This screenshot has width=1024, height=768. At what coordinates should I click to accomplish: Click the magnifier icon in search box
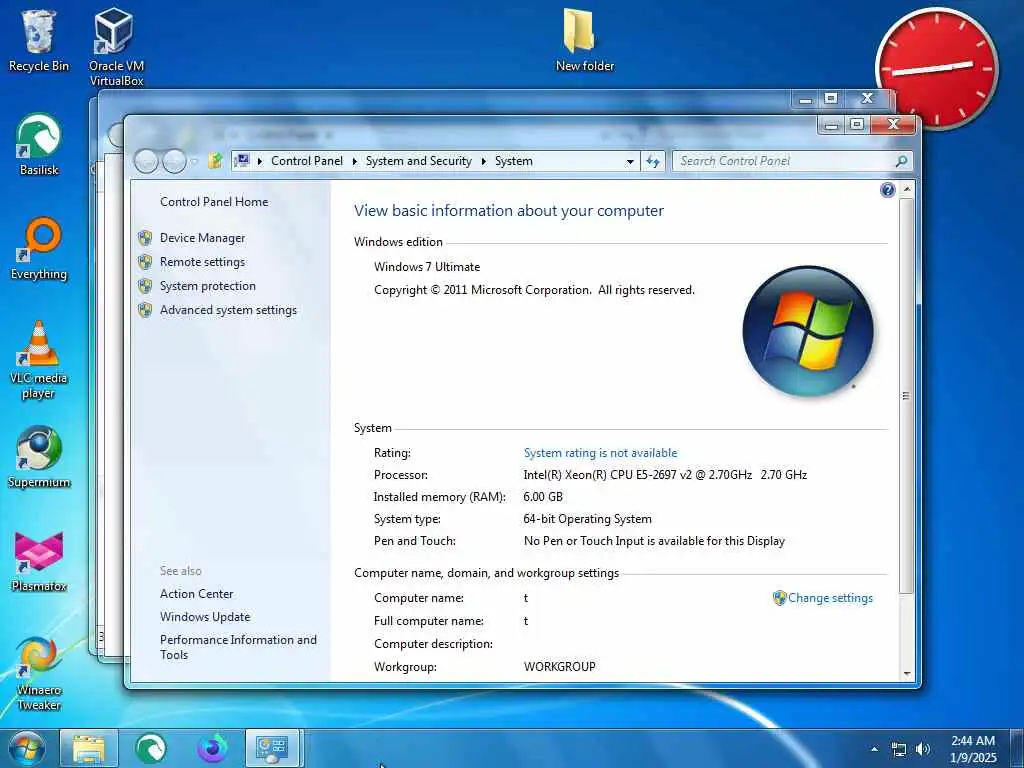901,161
